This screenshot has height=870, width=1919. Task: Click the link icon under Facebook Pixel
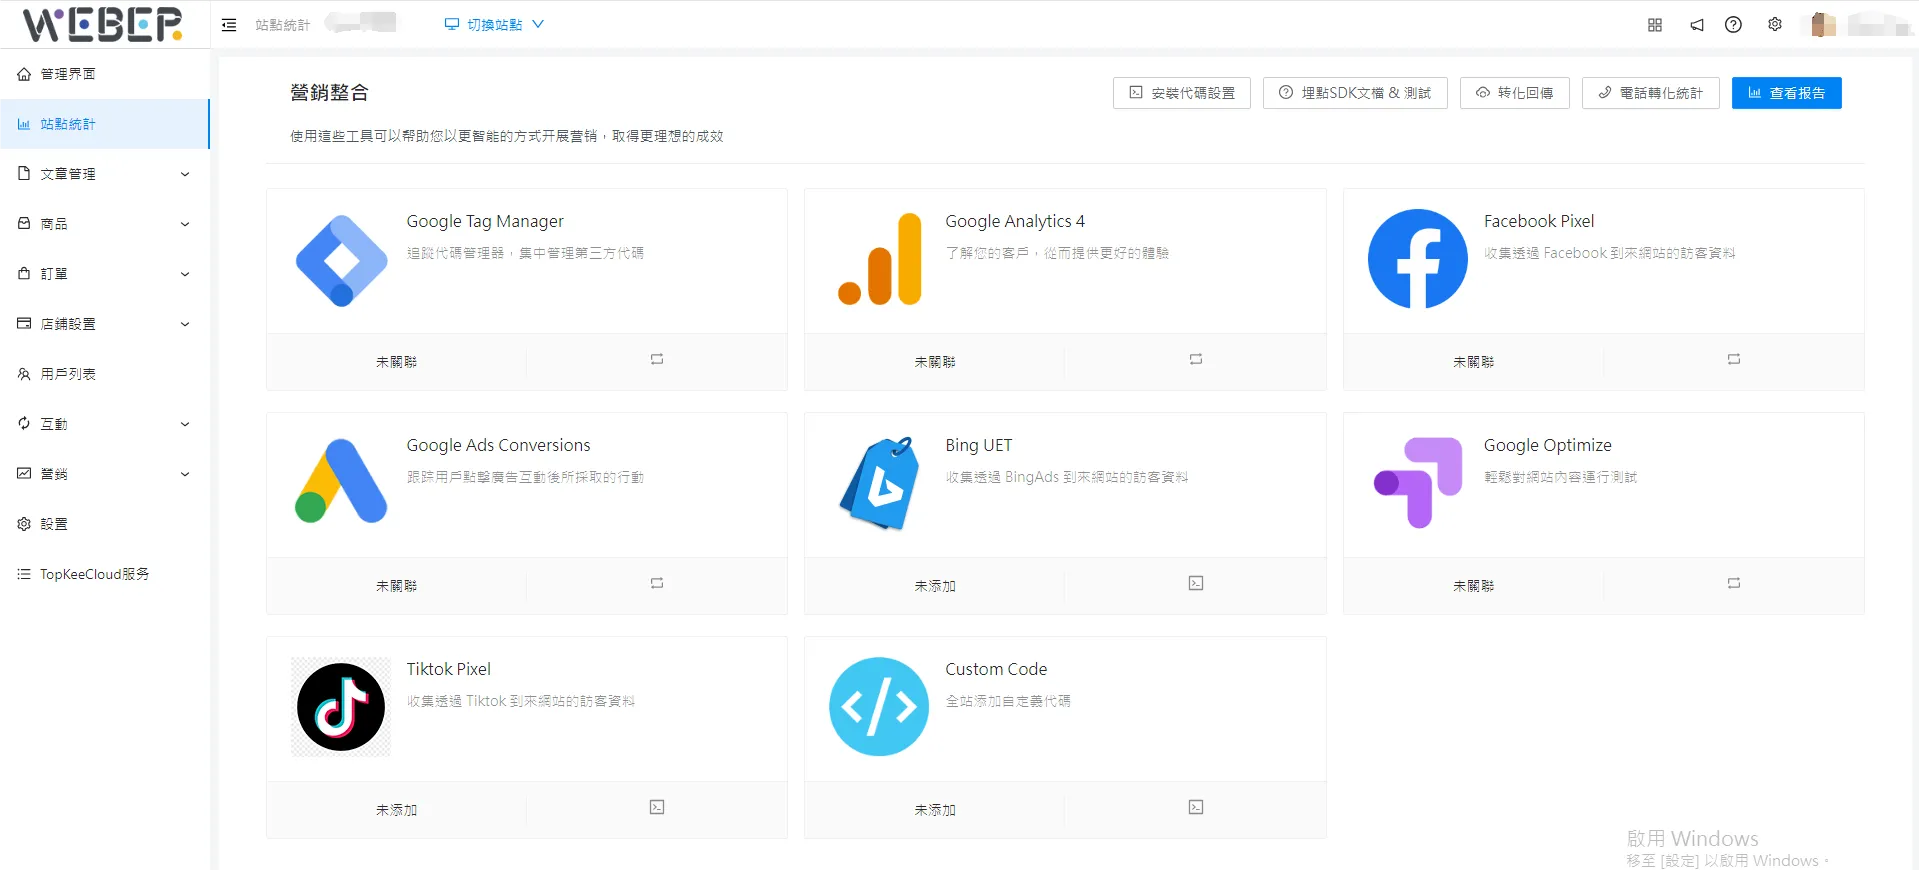tap(1733, 359)
